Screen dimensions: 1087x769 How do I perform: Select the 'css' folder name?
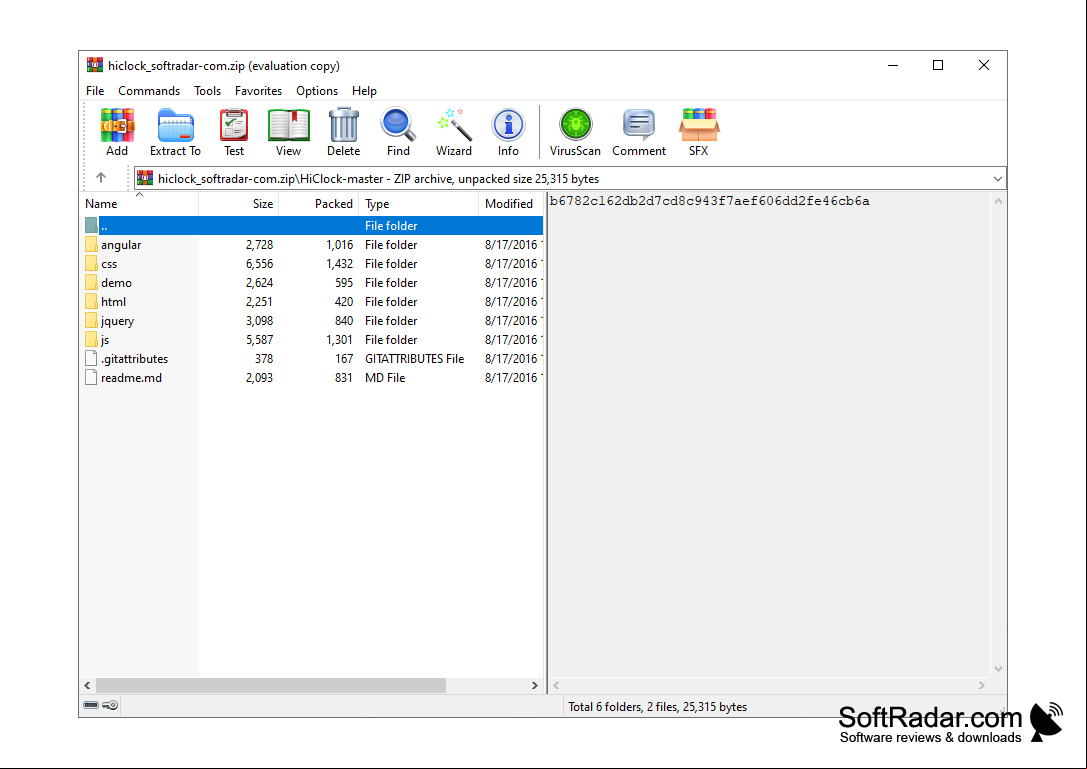pyautogui.click(x=109, y=264)
